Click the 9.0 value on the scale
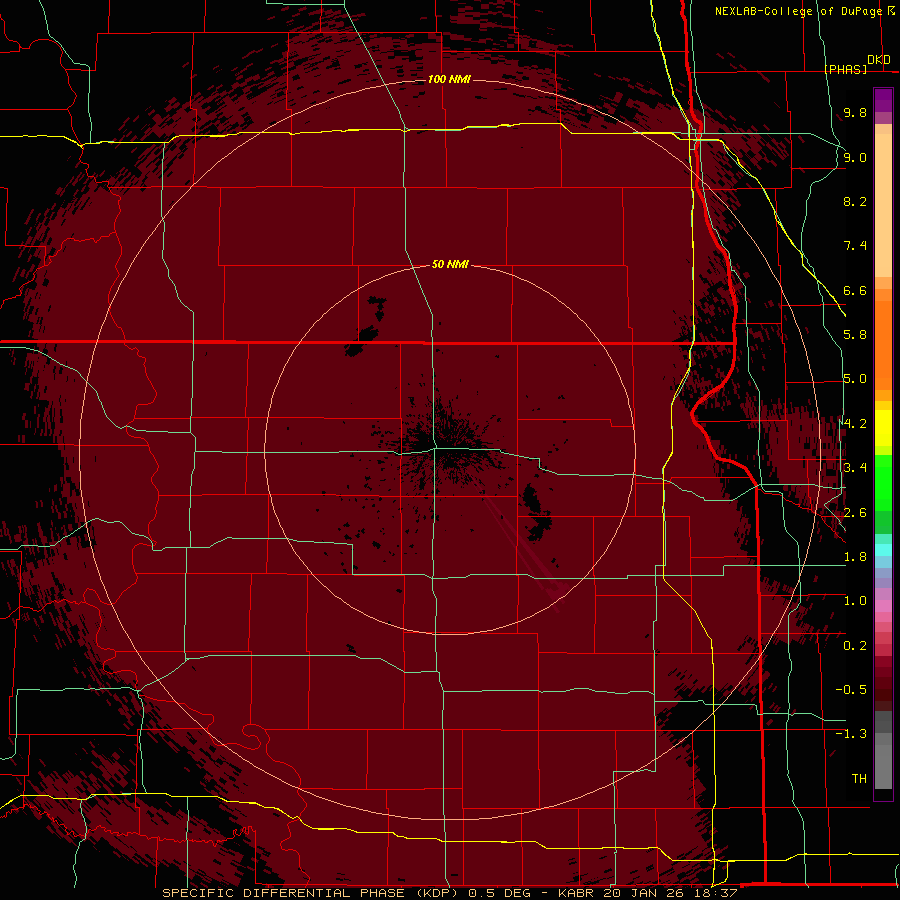The height and width of the screenshot is (900, 900). [x=855, y=157]
